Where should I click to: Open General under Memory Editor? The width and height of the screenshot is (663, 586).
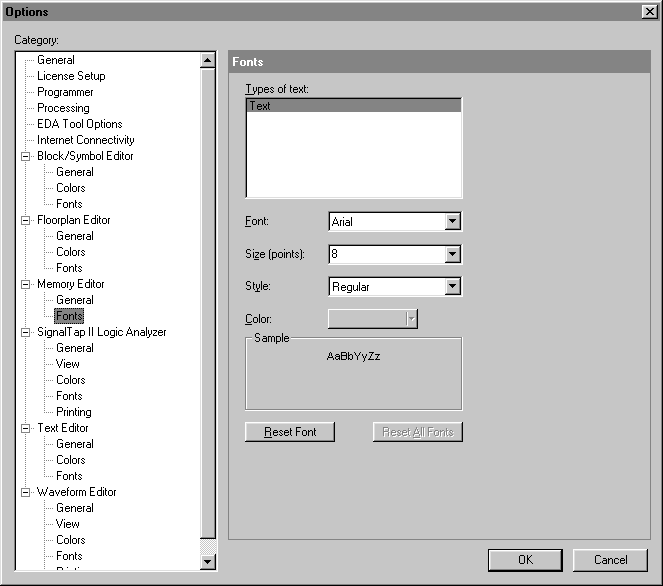click(75, 300)
